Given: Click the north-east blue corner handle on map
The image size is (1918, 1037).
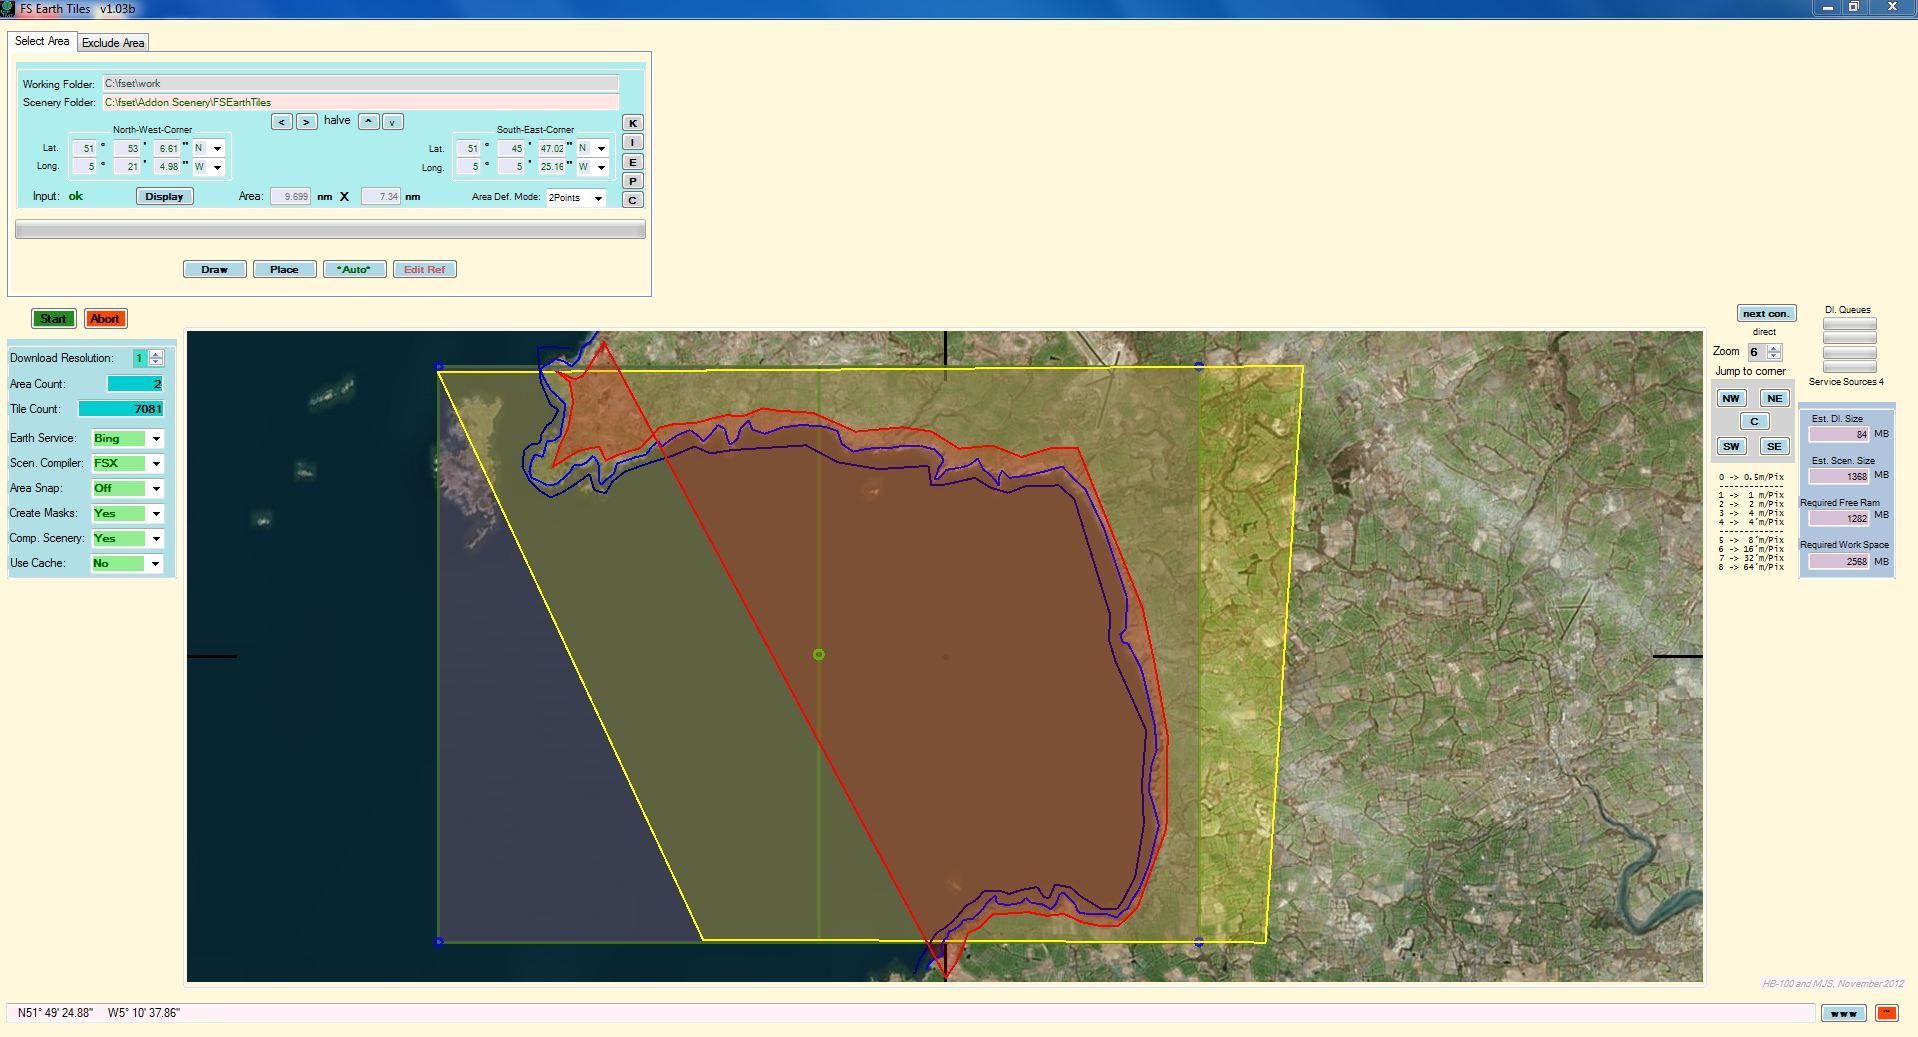Looking at the screenshot, I should (1199, 366).
